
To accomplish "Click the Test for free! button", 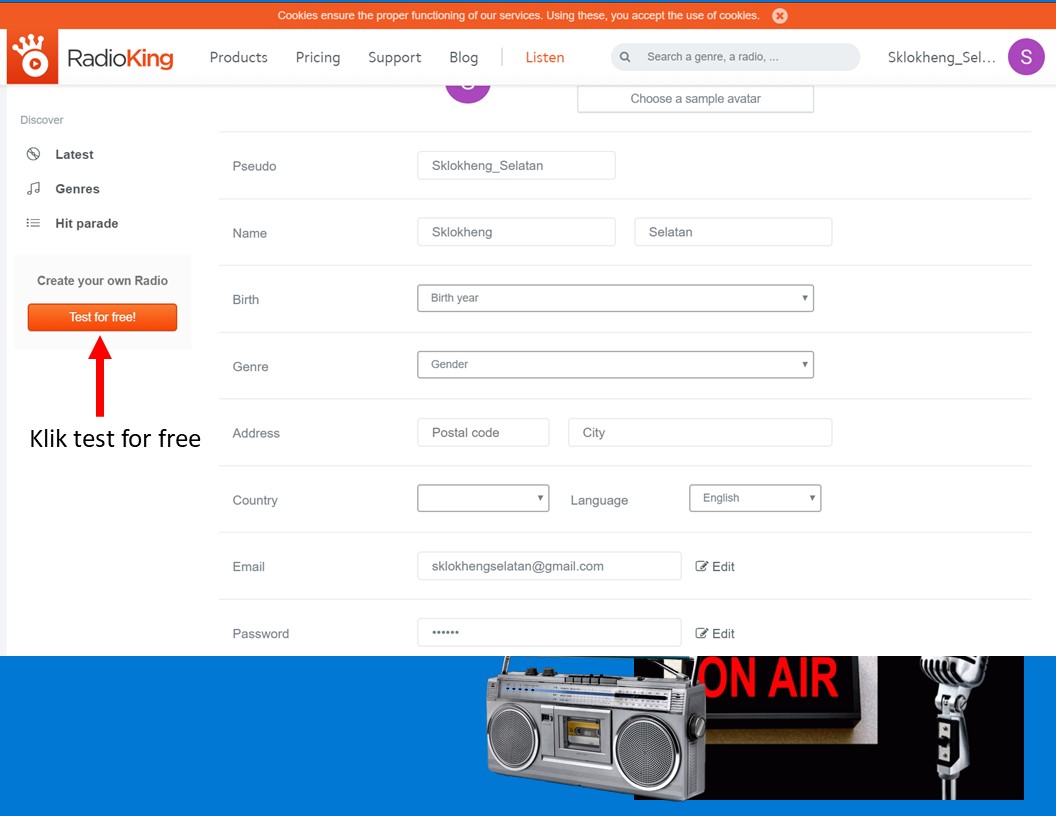I will 102,317.
